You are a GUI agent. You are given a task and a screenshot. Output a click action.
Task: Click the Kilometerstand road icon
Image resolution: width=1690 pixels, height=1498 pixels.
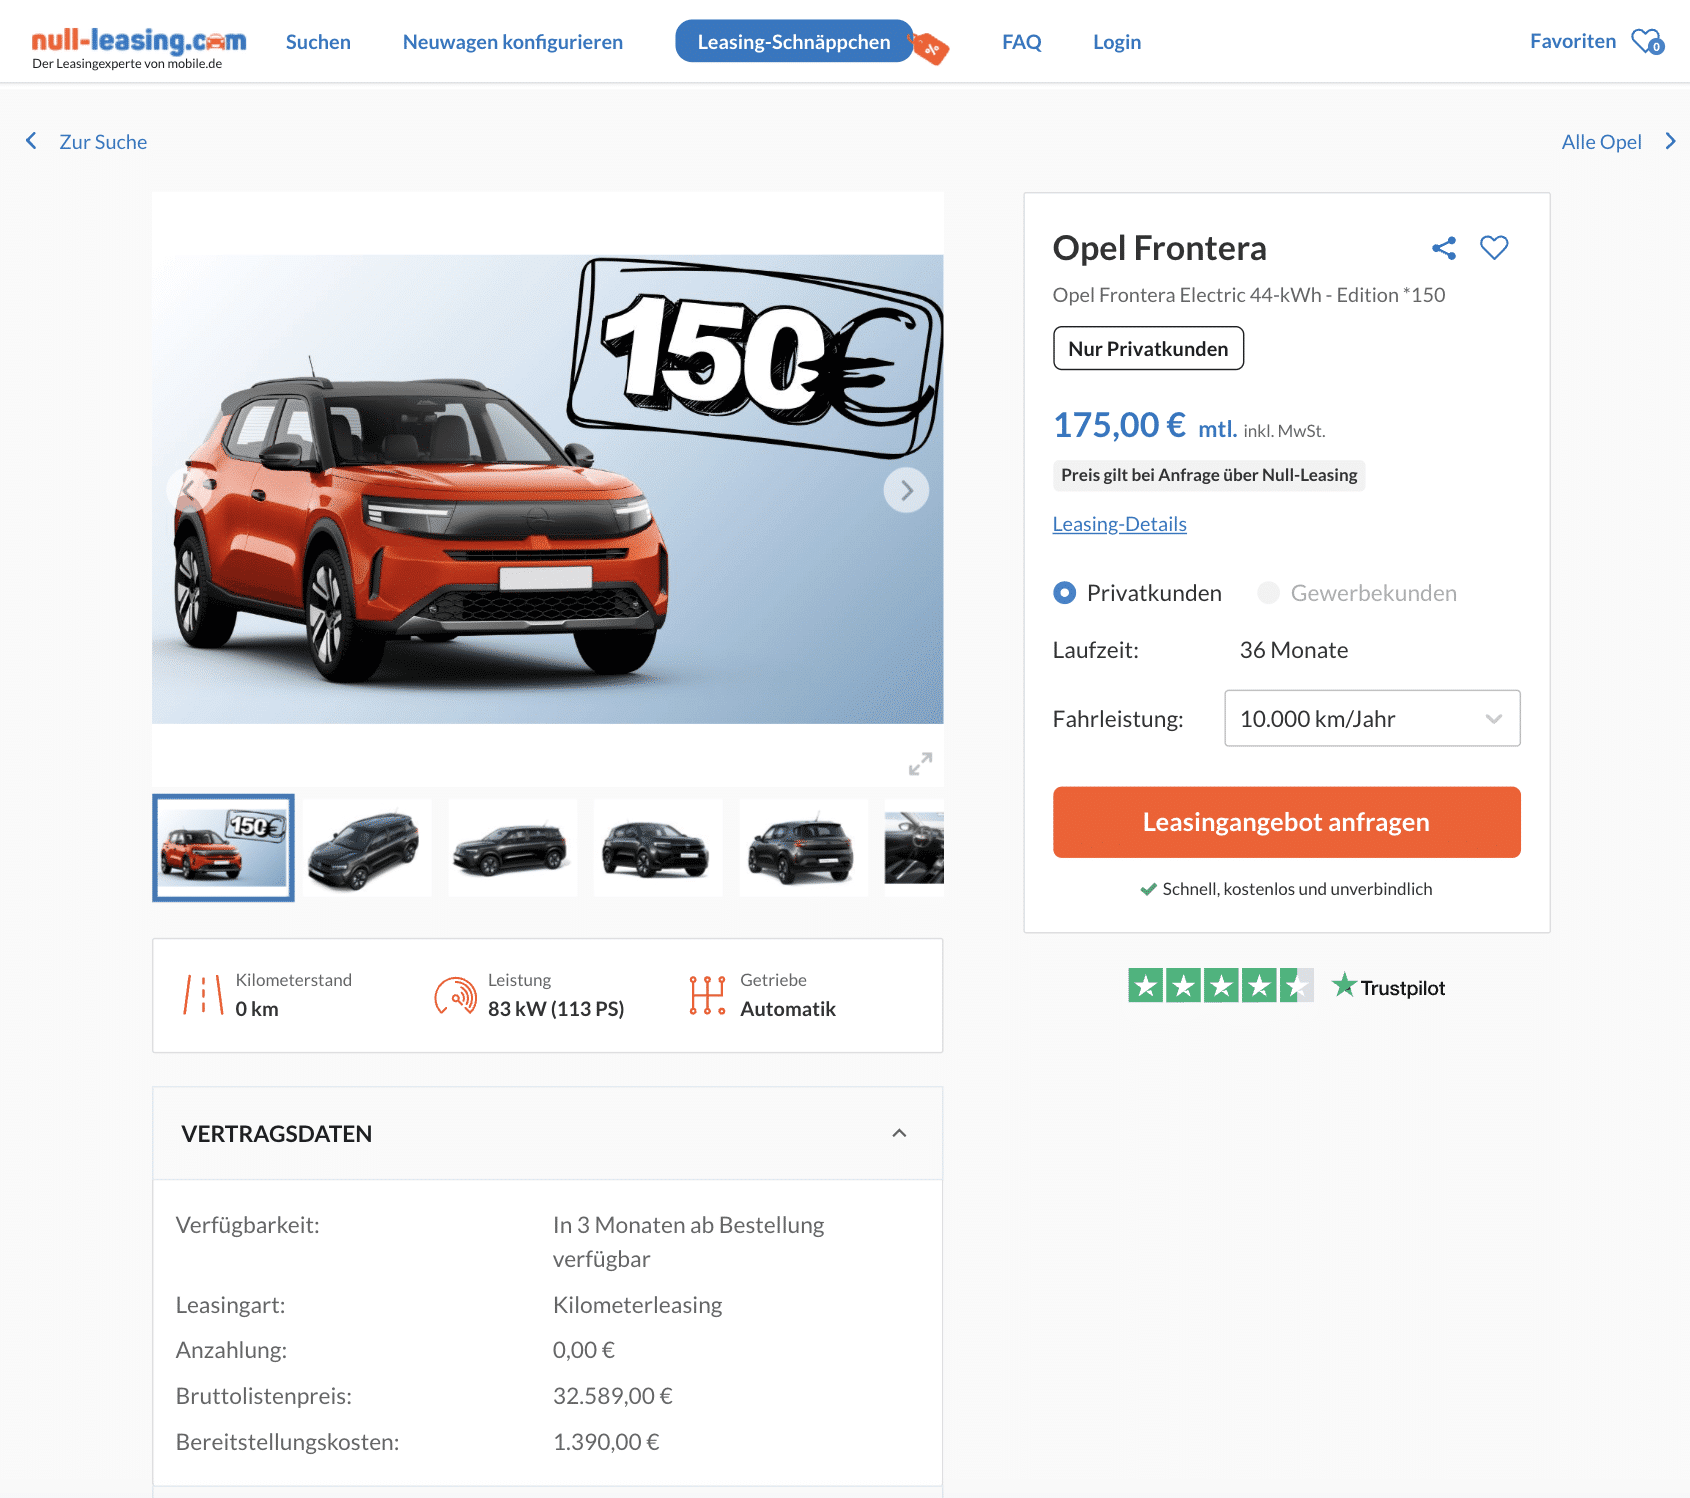click(x=203, y=996)
